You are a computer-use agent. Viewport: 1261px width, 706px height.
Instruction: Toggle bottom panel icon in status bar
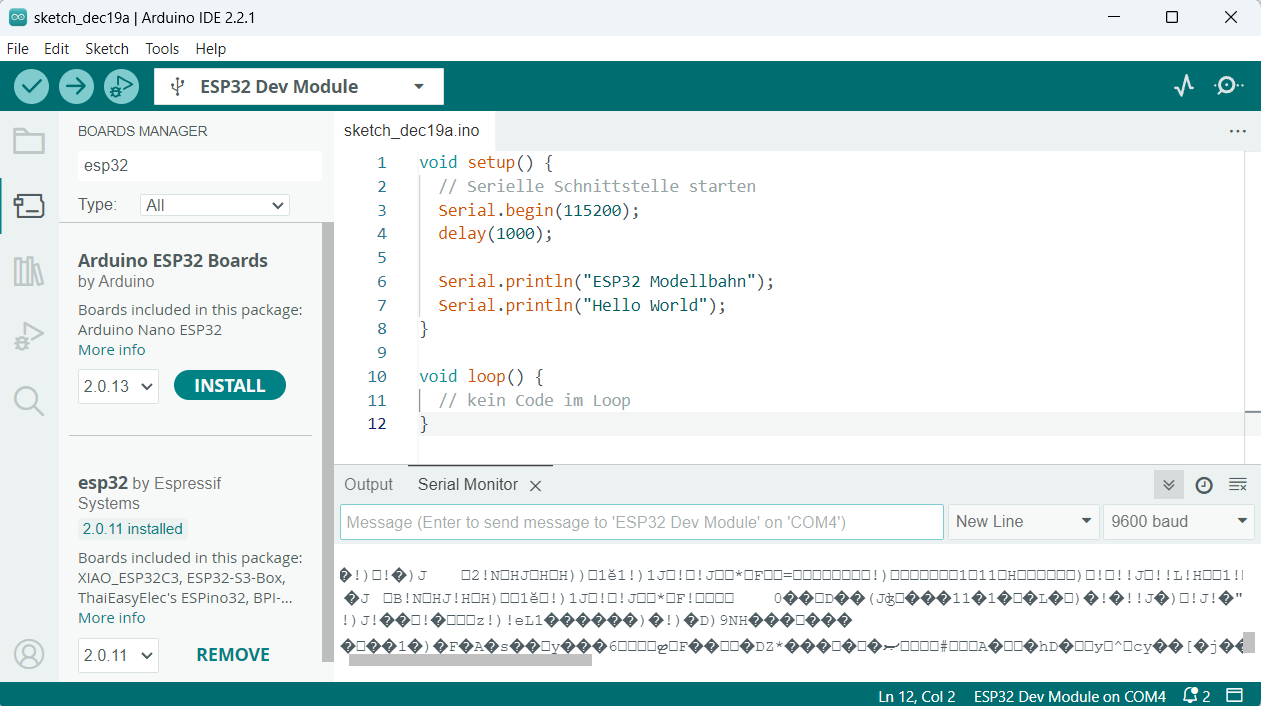1235,695
